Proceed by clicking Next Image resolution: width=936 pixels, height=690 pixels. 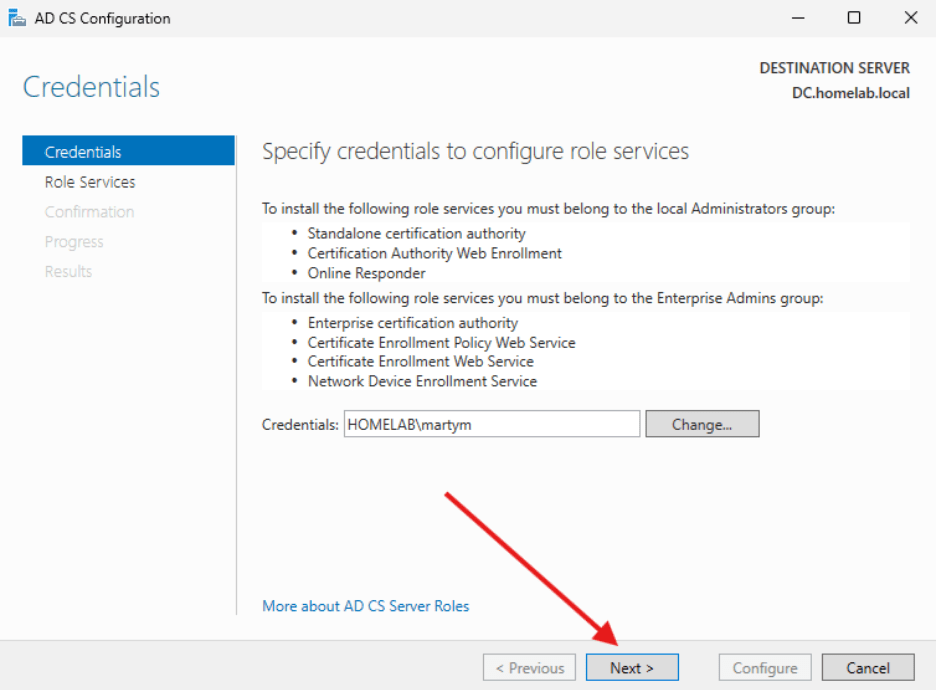pyautogui.click(x=632, y=667)
